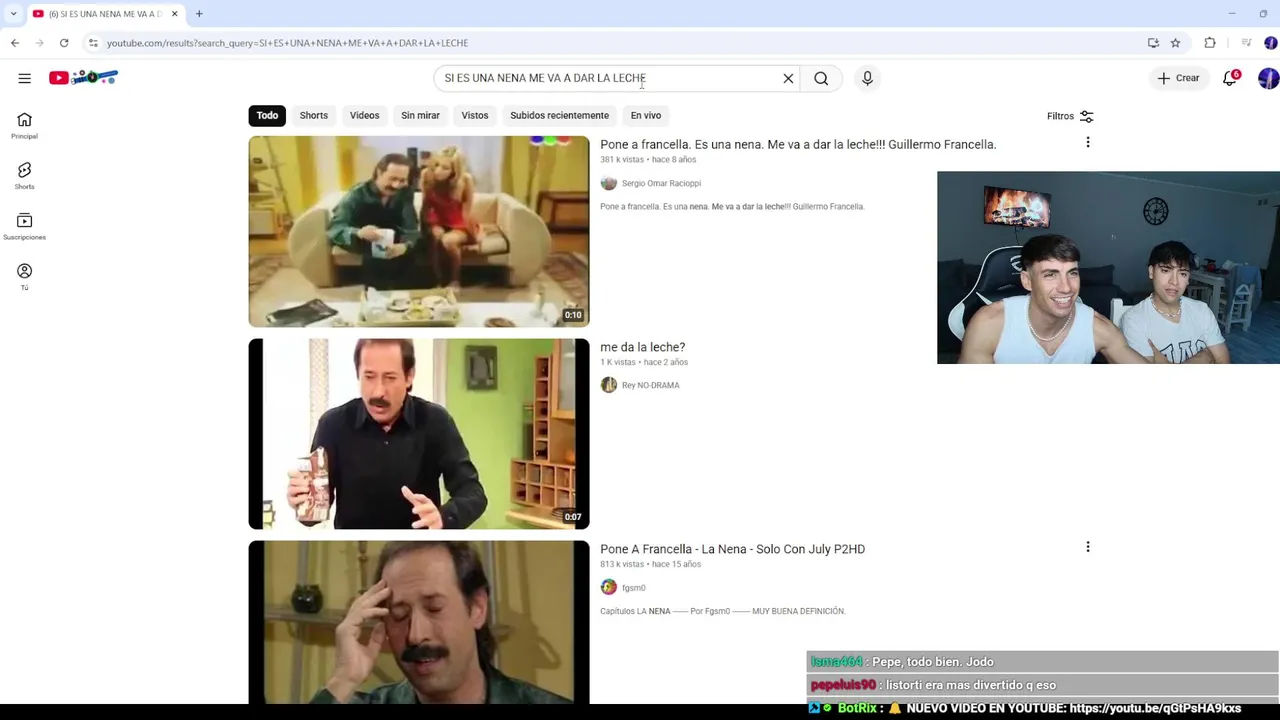Click the media control icon in toolbar

1246,43
